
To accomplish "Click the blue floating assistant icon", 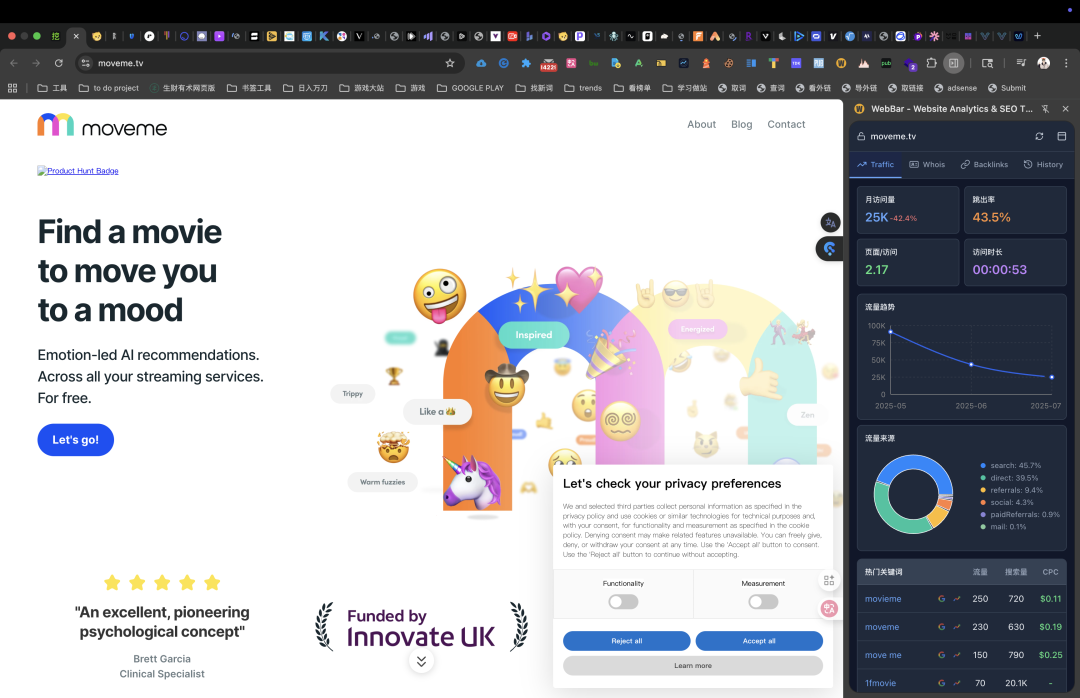I will pos(829,248).
